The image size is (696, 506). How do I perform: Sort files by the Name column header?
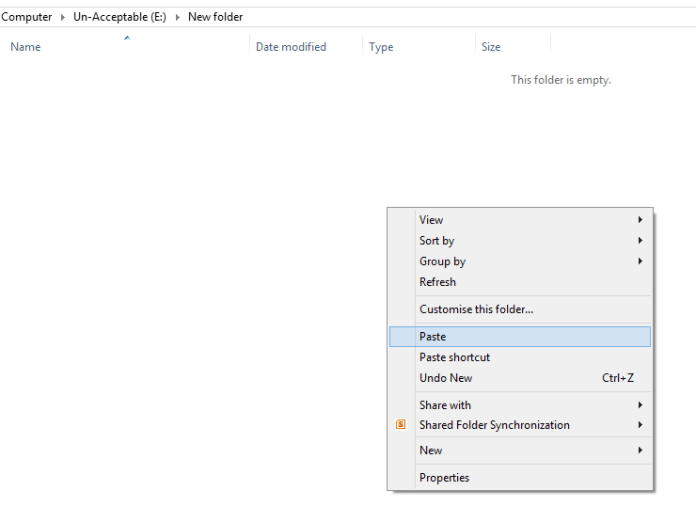click(x=26, y=47)
